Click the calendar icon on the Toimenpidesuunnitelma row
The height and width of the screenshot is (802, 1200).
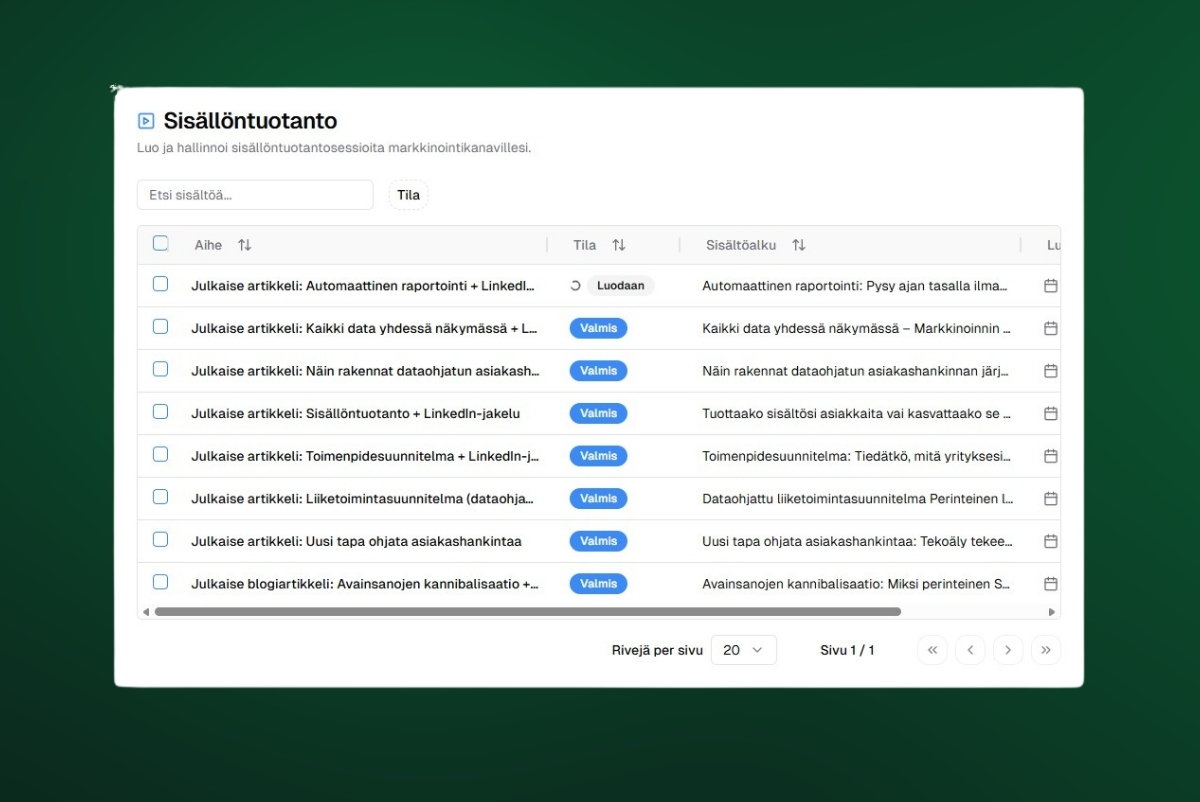click(x=1050, y=455)
